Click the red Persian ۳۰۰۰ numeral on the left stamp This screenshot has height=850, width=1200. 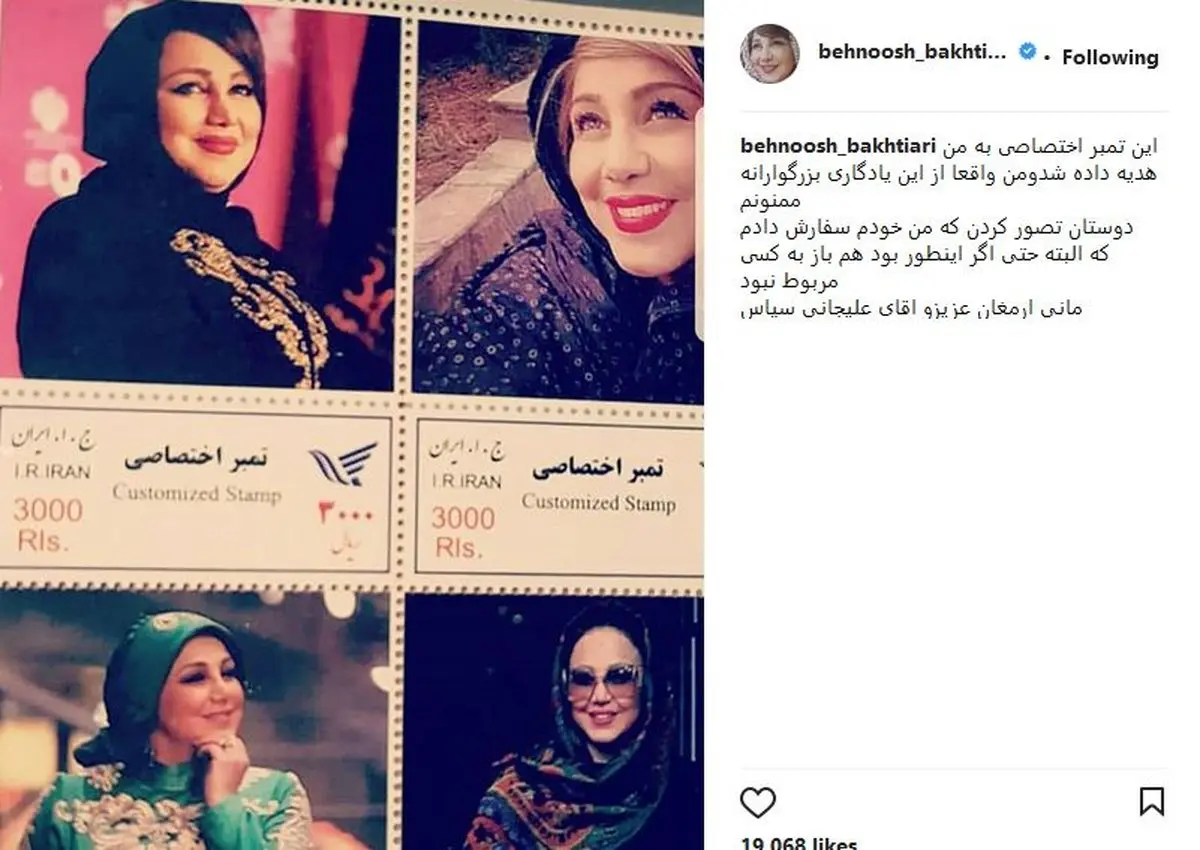click(x=346, y=517)
